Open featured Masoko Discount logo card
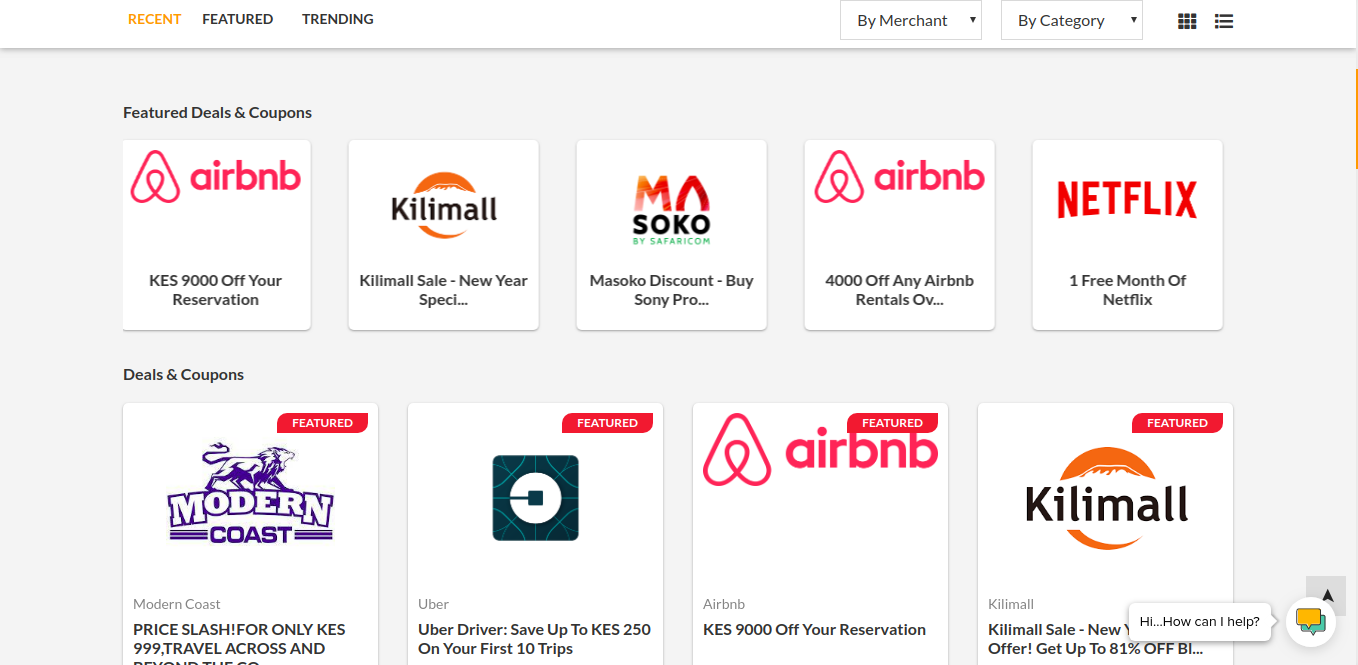1358x665 pixels. point(672,209)
